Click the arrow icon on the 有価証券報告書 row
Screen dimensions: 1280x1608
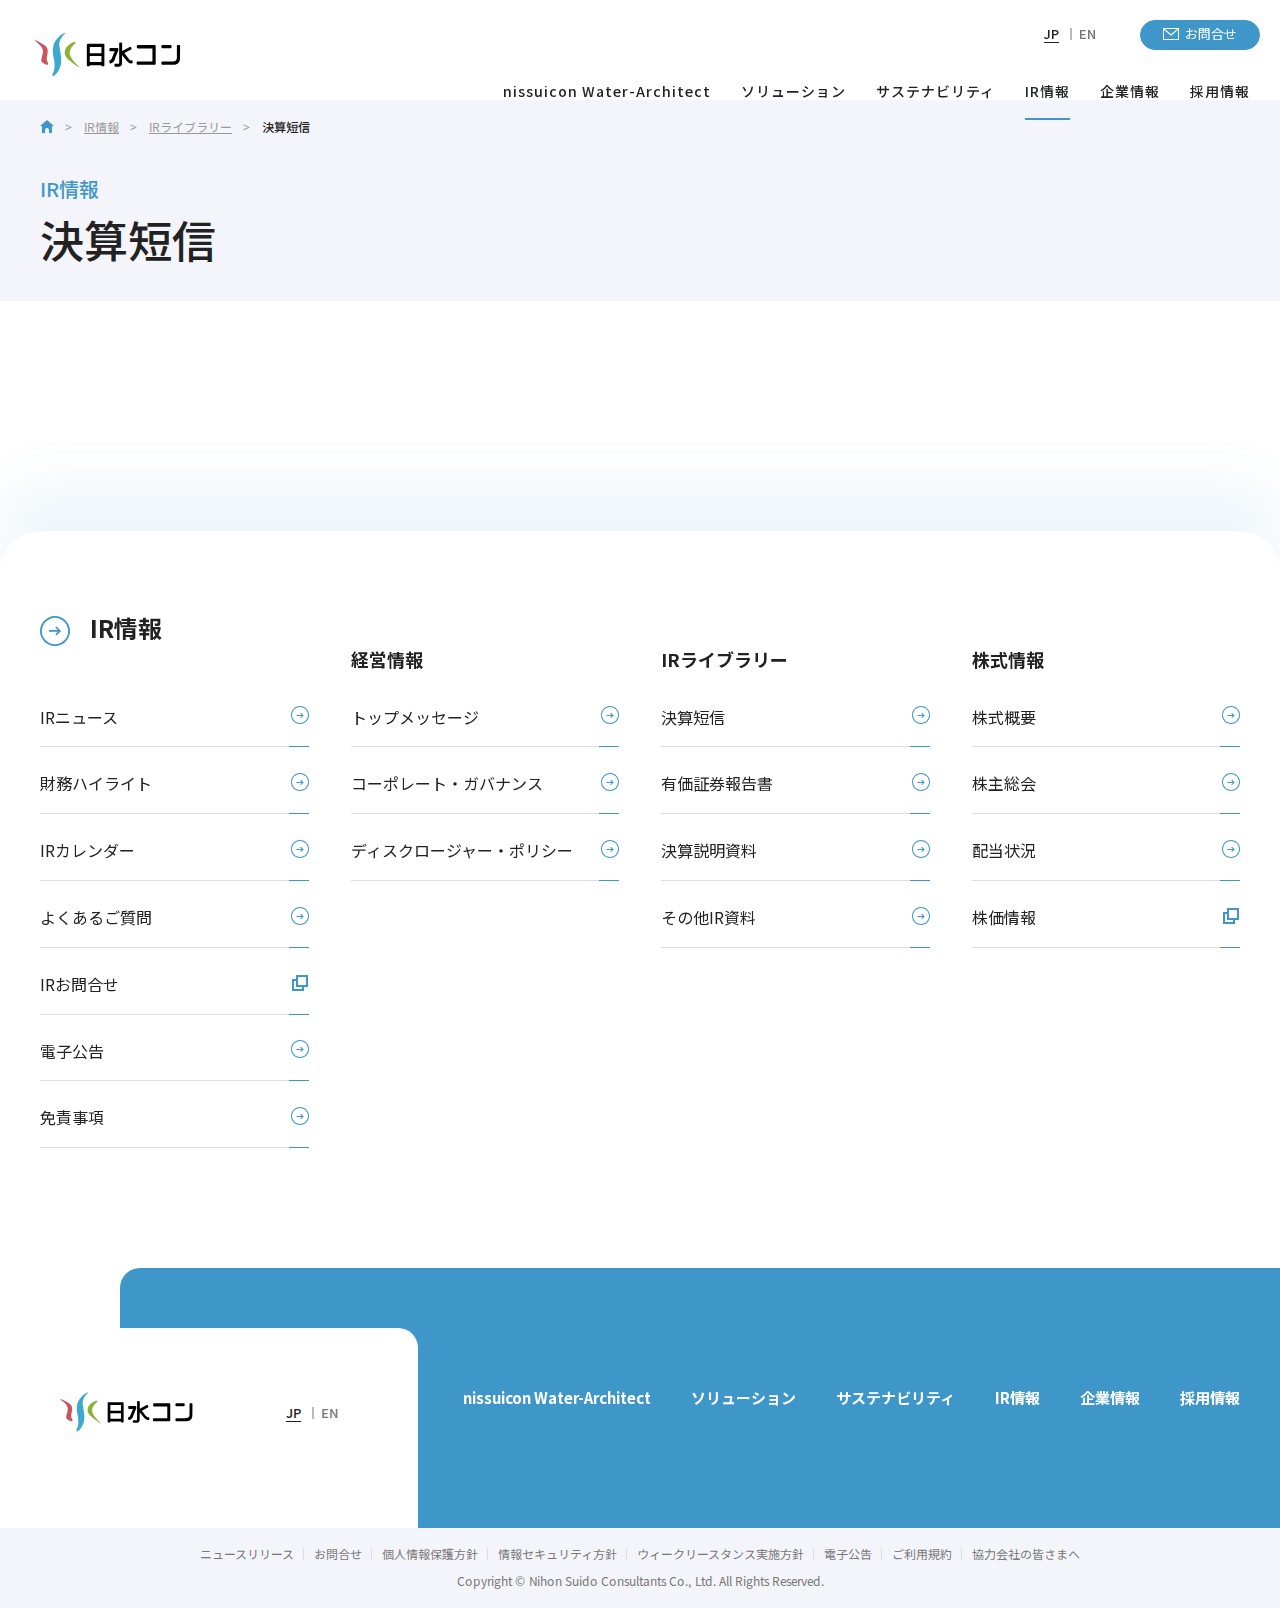[921, 782]
